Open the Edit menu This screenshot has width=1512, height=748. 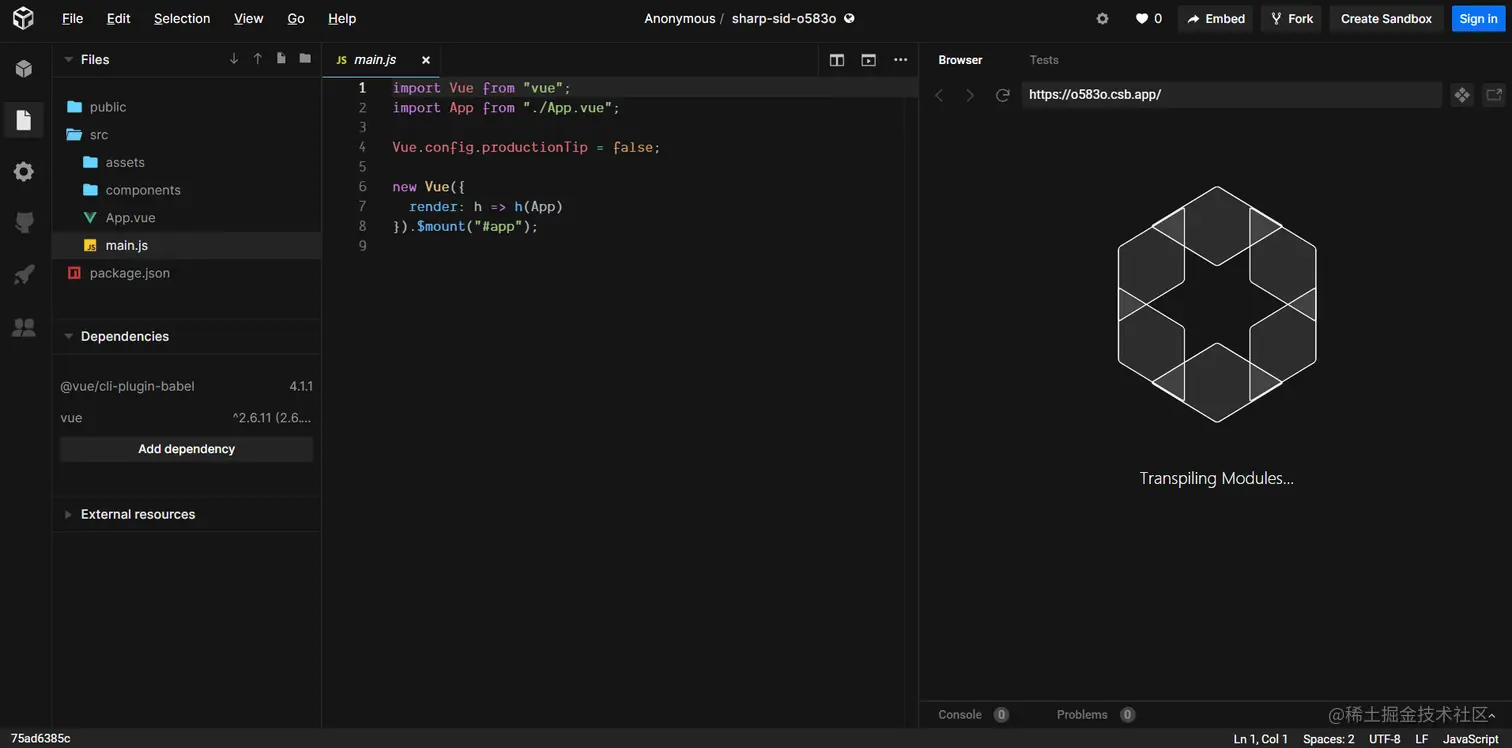118,18
